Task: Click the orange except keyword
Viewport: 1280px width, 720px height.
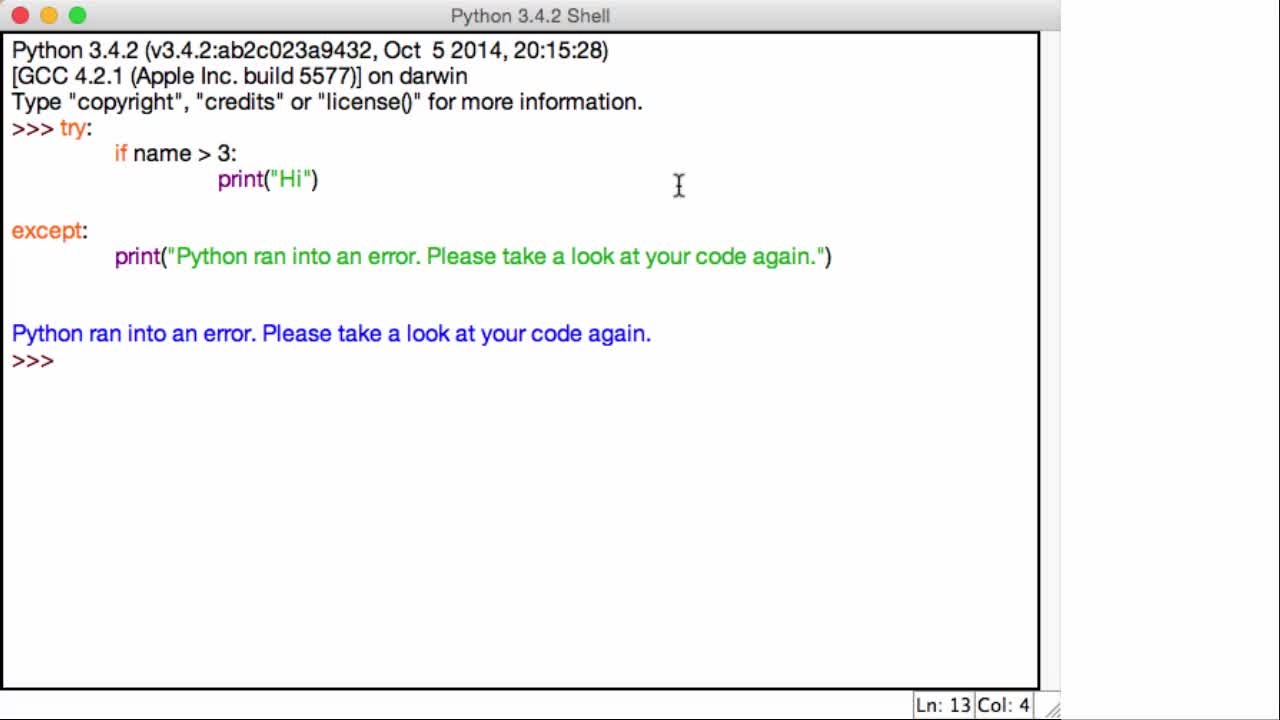Action: pyautogui.click(x=46, y=231)
